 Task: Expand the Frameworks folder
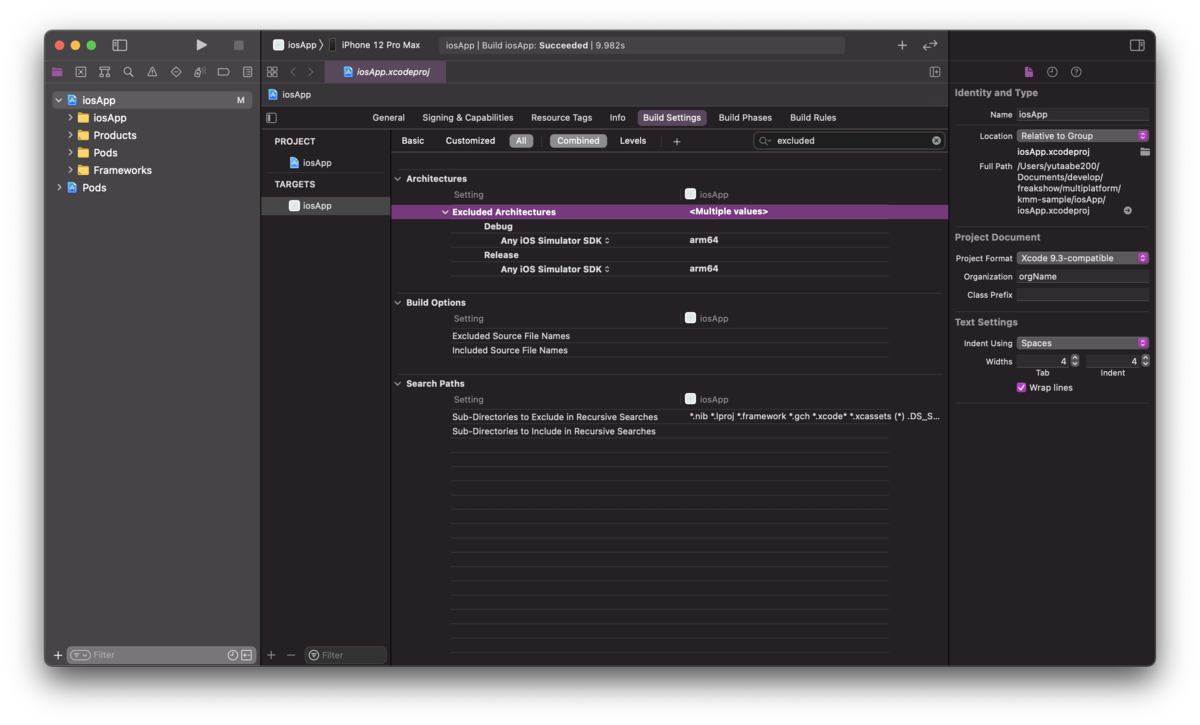[x=71, y=170]
